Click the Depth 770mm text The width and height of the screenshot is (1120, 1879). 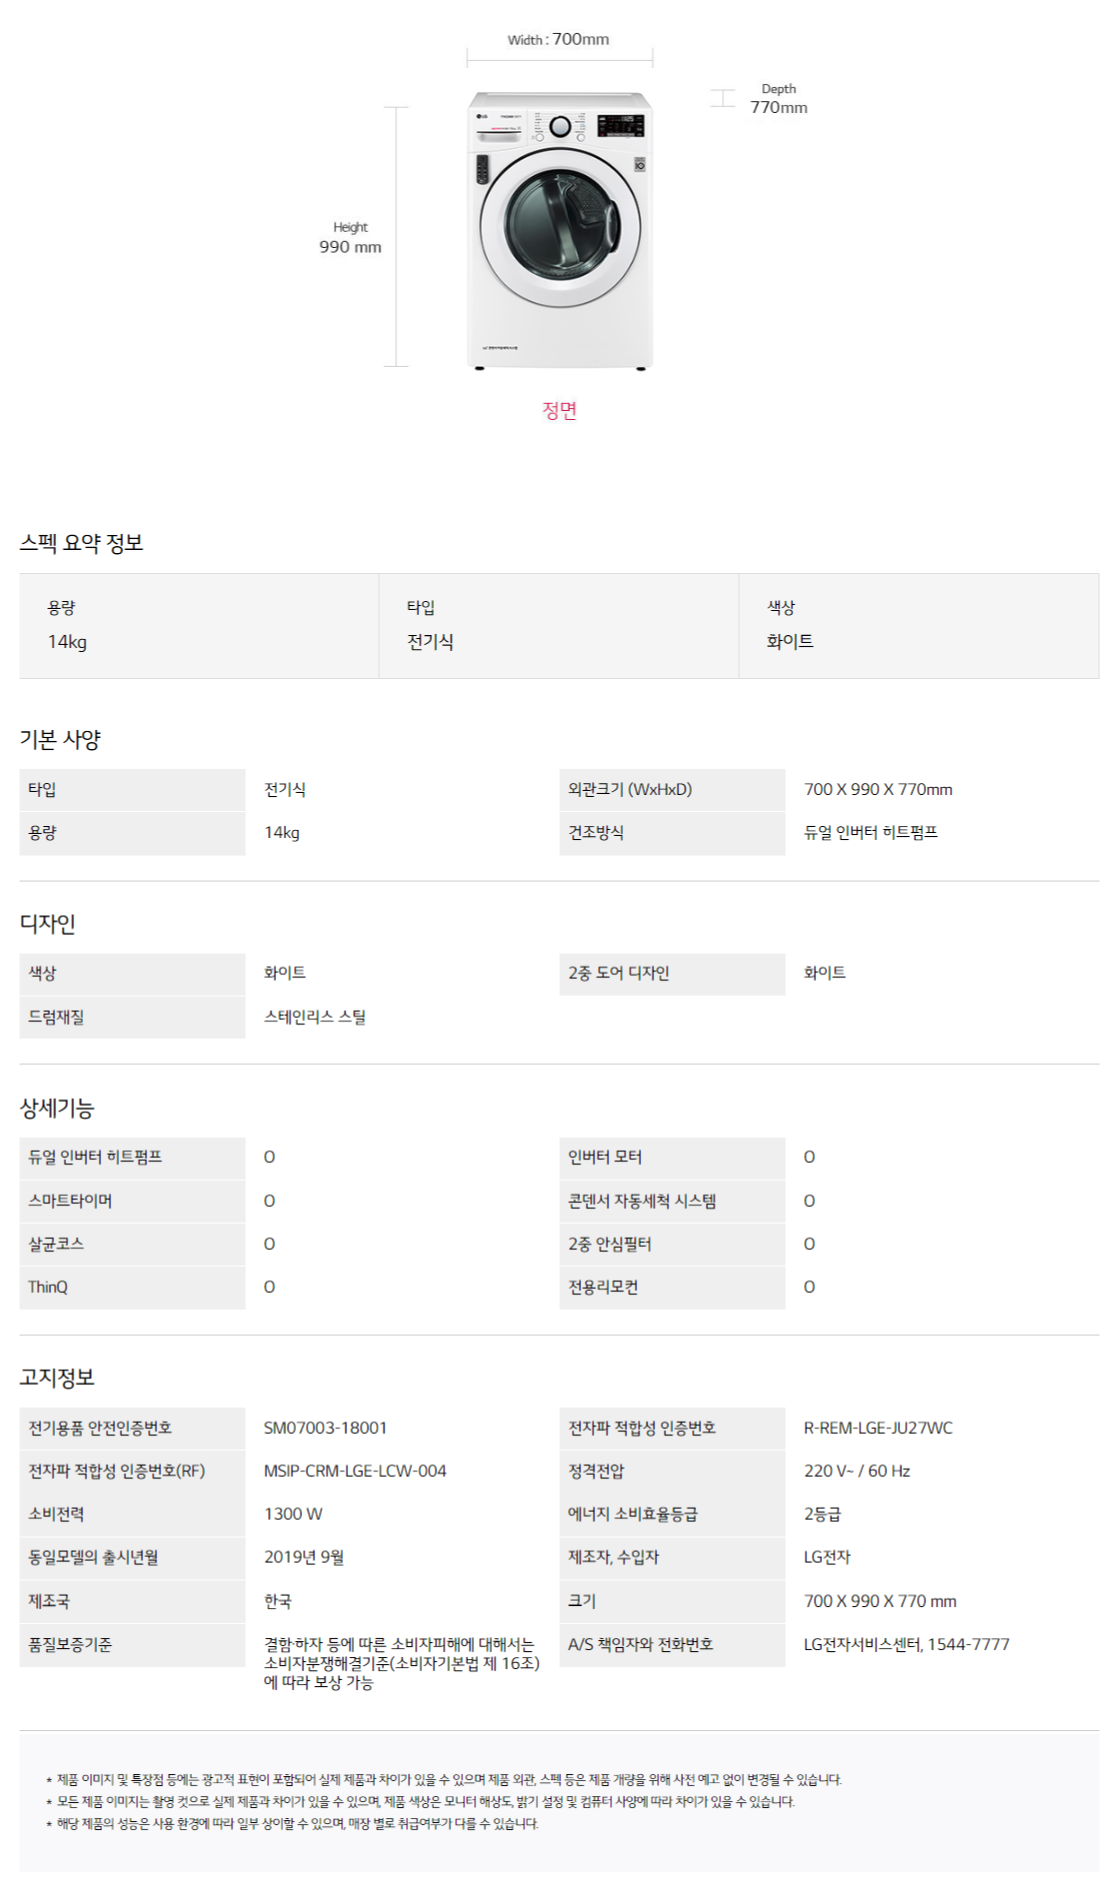point(779,98)
